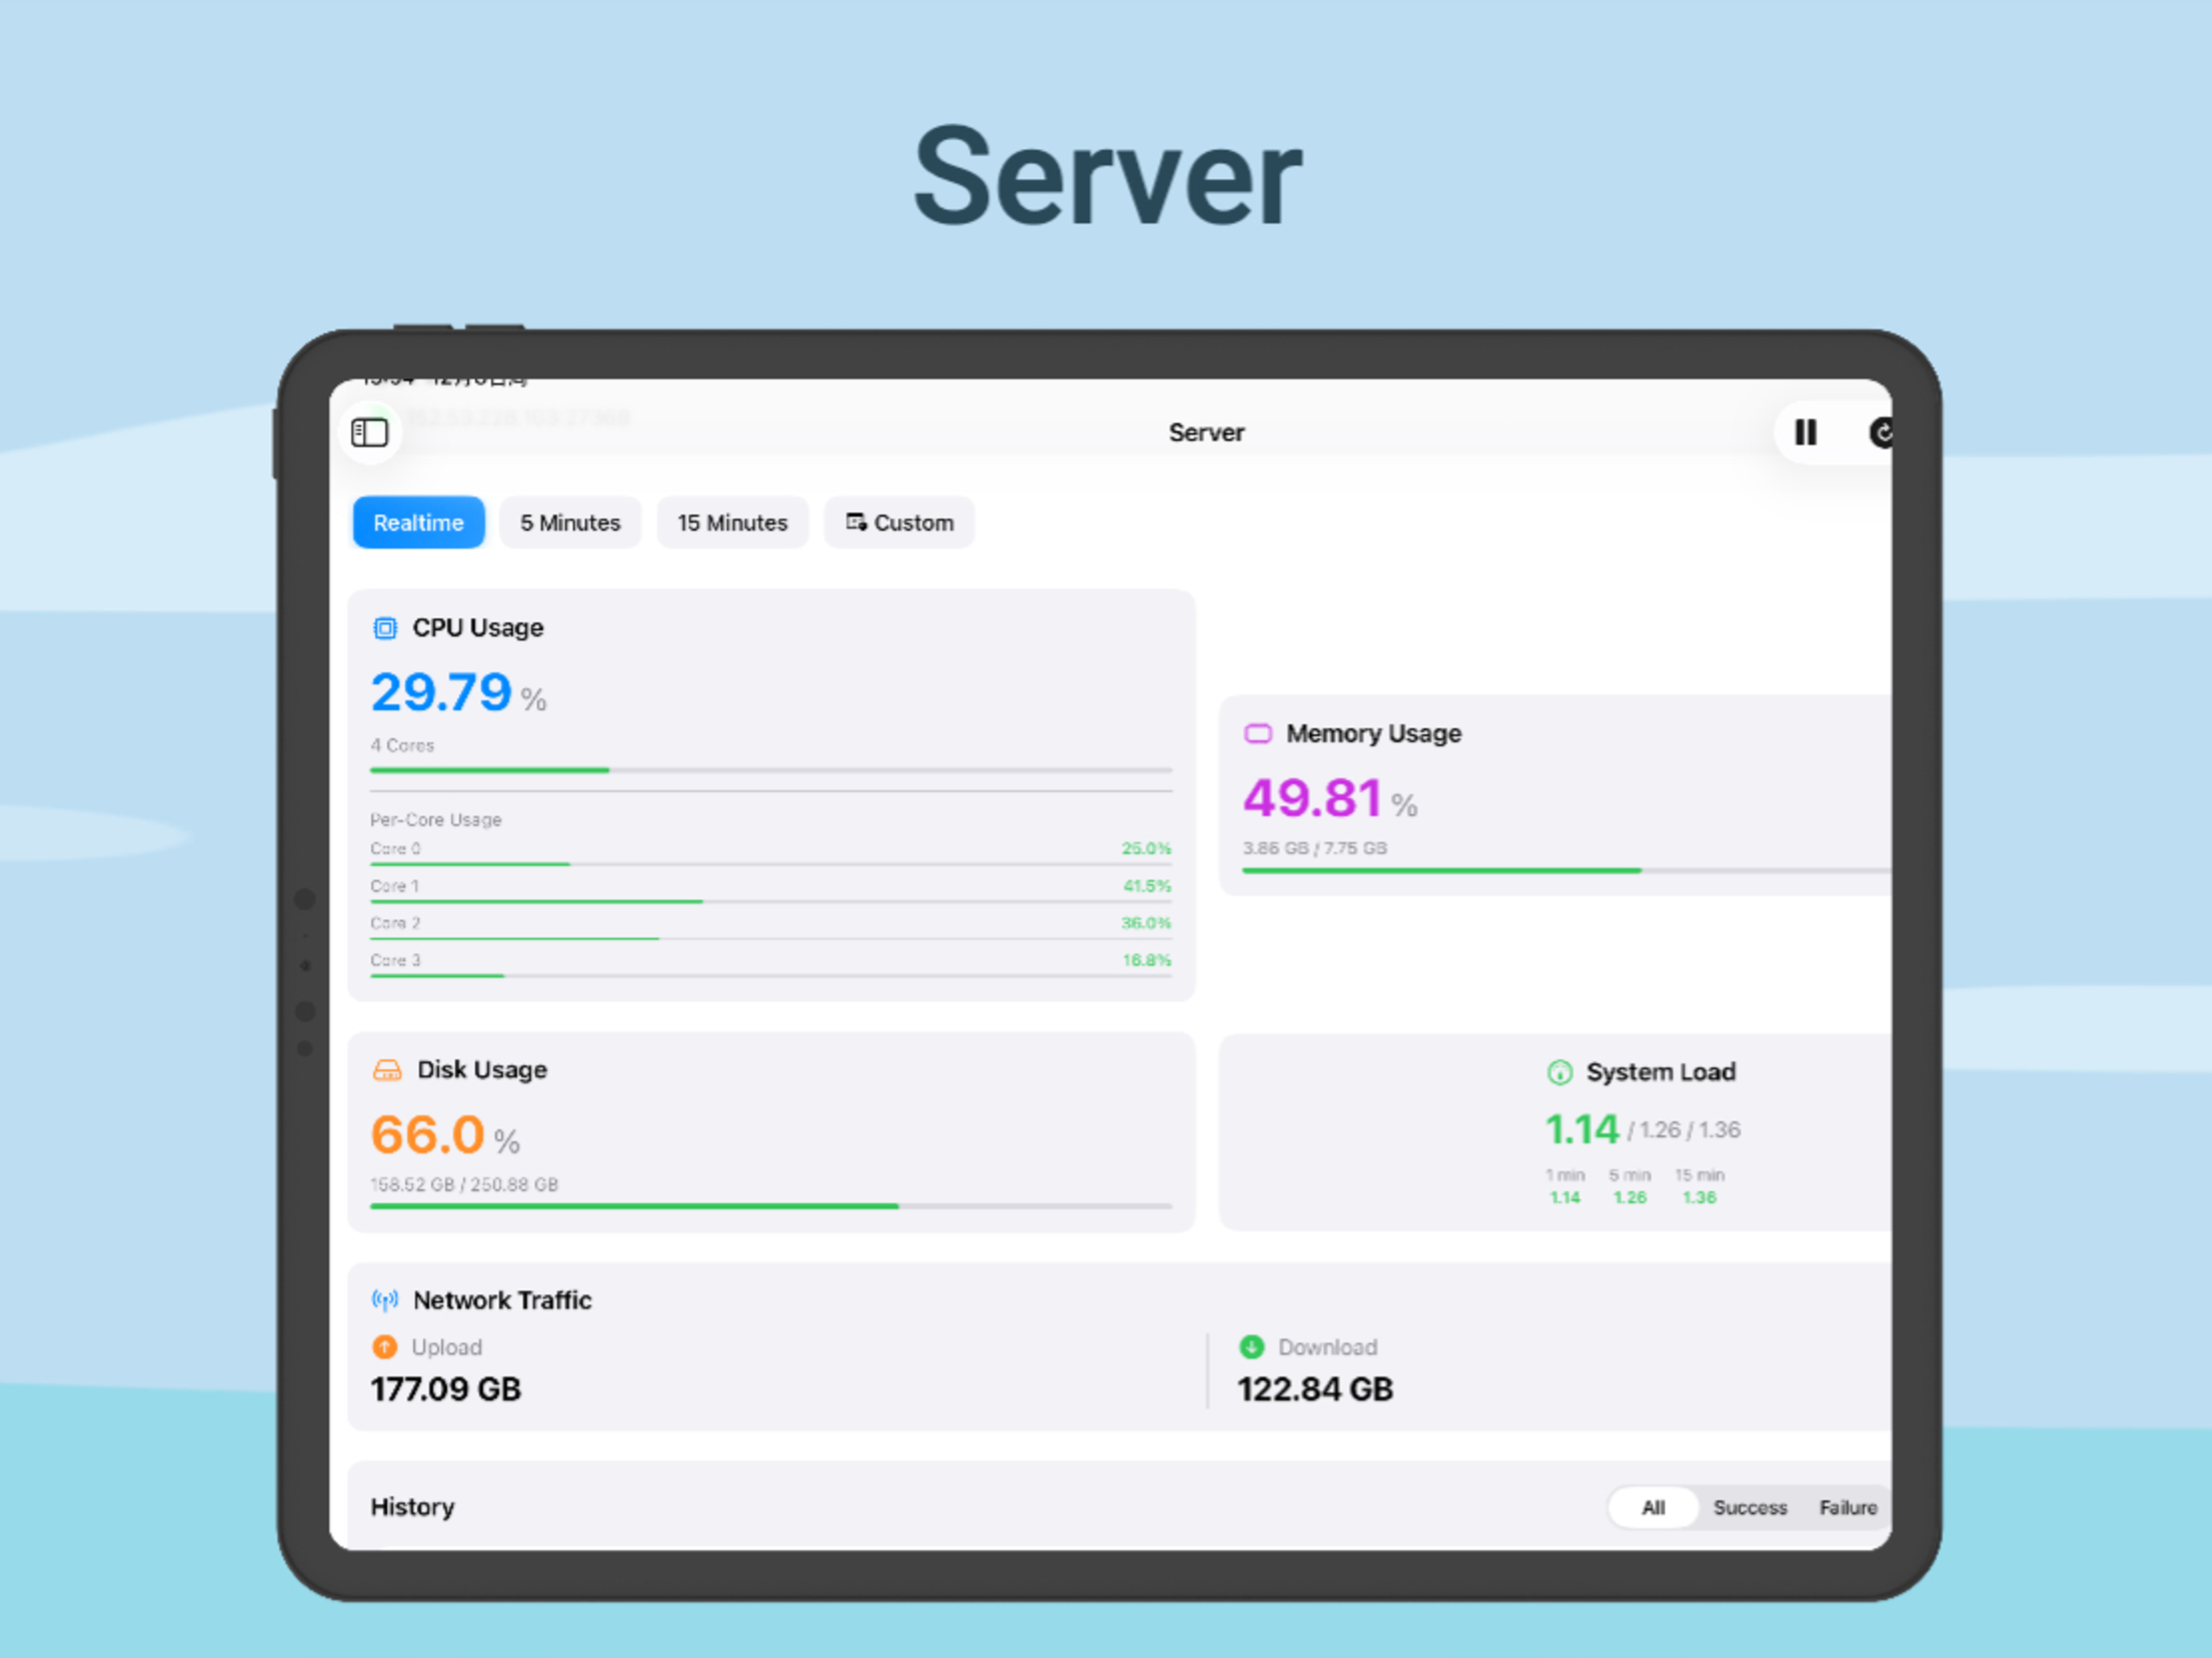Switch to the 15 Minutes tab
The width and height of the screenshot is (2212, 1658).
tap(732, 522)
